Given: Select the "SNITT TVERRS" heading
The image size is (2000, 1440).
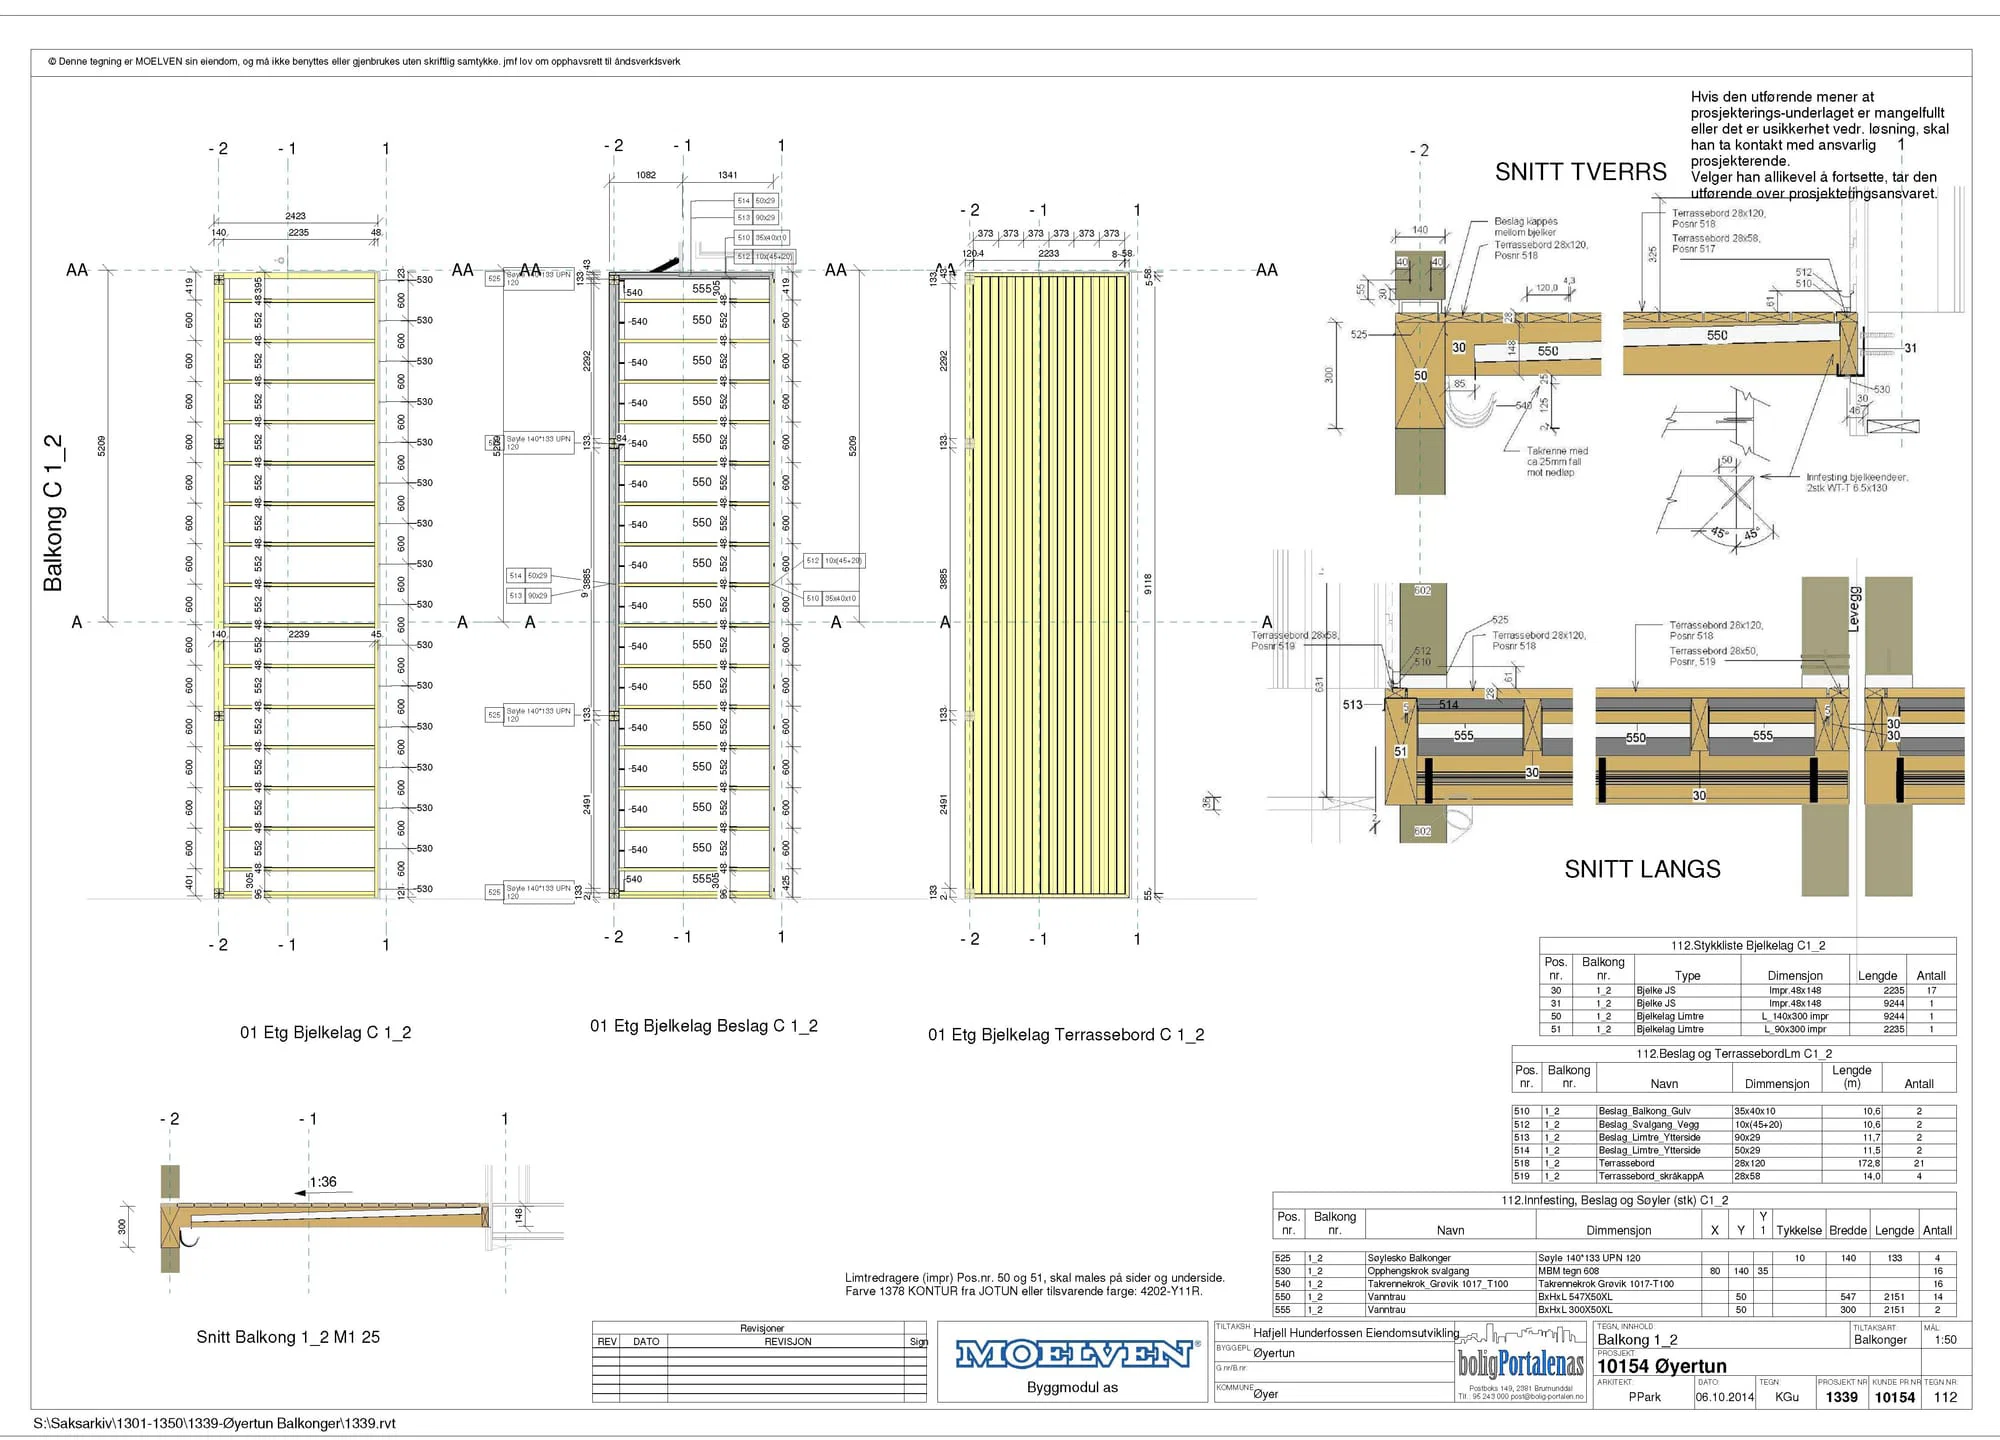Looking at the screenshot, I should click(x=1580, y=172).
